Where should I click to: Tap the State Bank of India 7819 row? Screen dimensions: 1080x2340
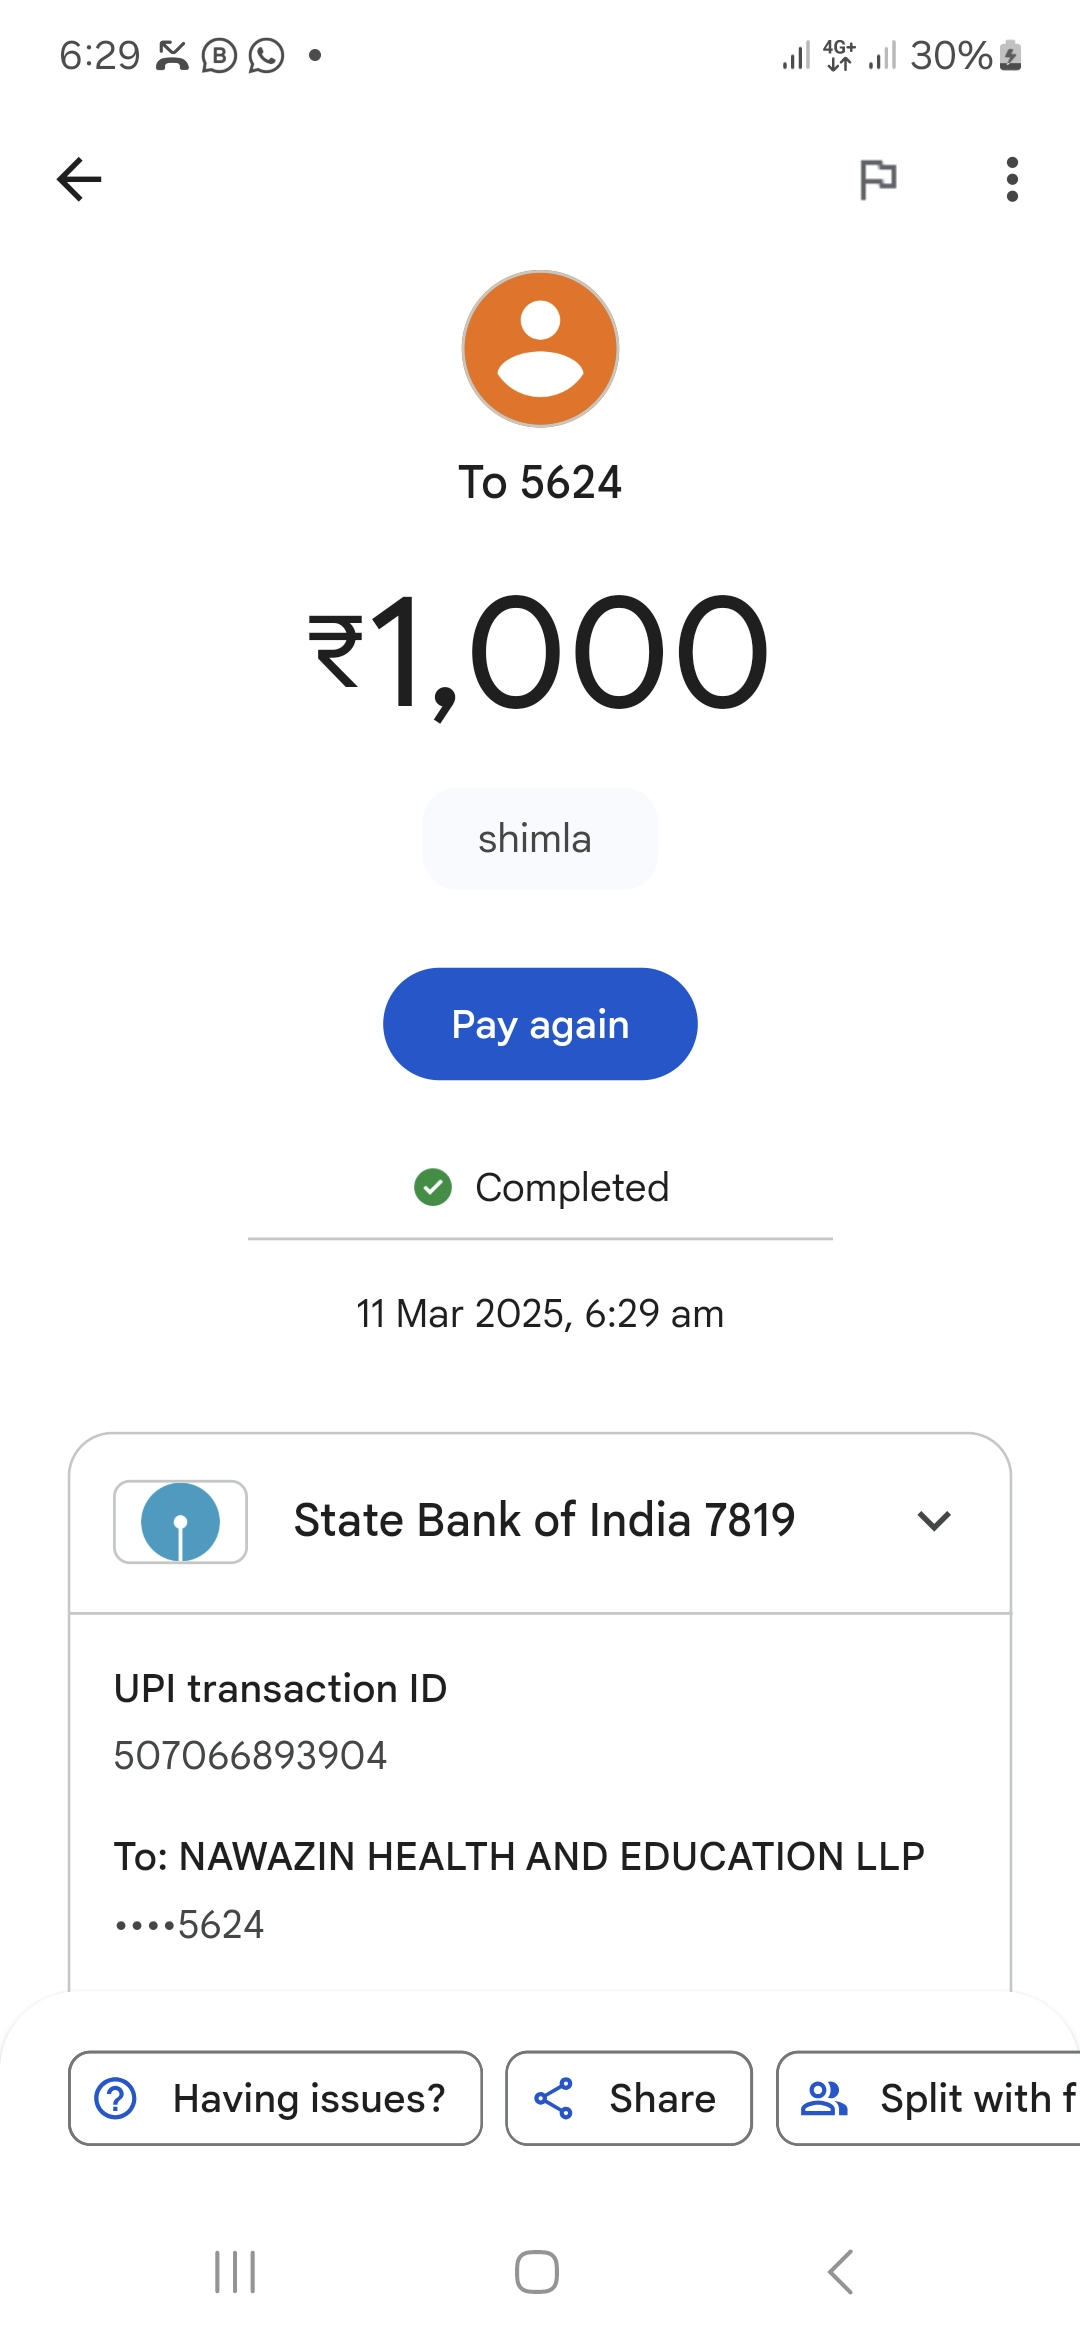[x=544, y=1521]
